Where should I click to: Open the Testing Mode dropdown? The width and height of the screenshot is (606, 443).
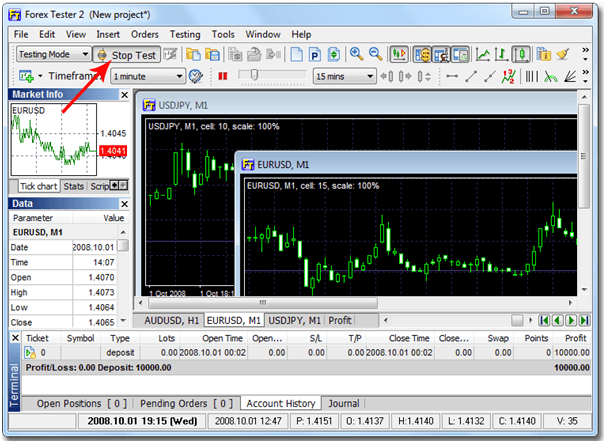[x=54, y=55]
